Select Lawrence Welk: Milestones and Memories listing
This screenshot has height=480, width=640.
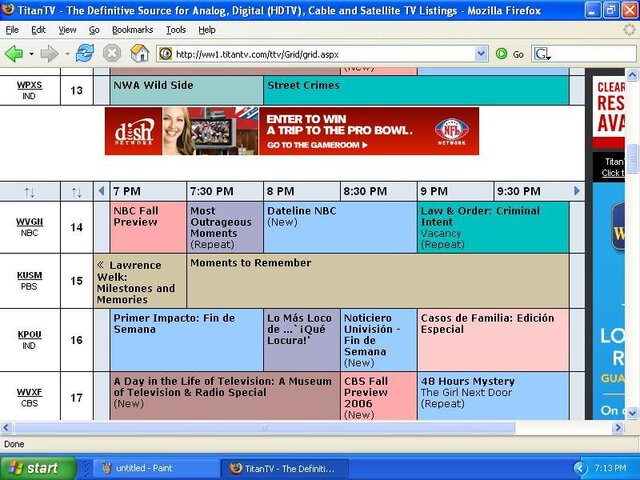pos(140,281)
